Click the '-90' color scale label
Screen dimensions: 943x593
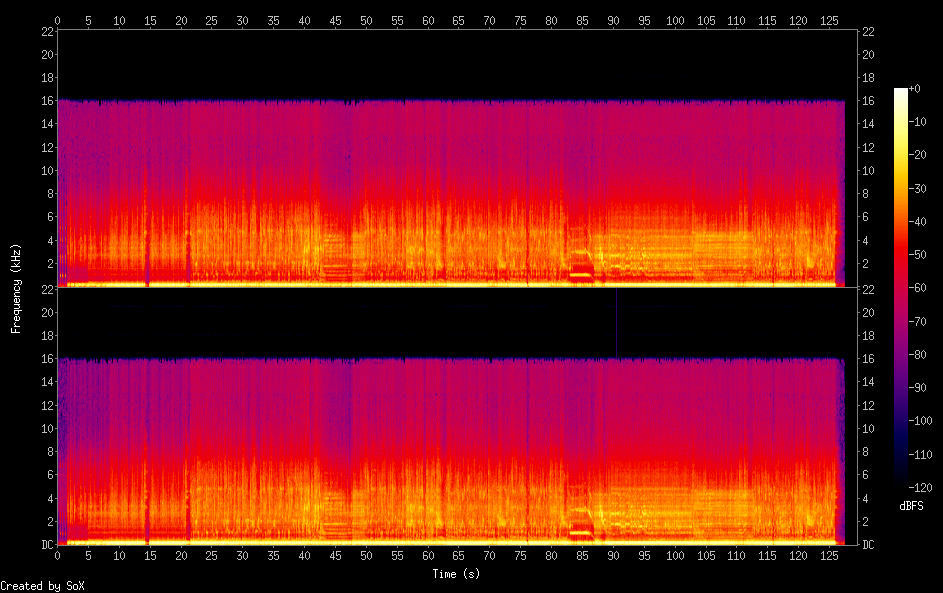tap(918, 388)
